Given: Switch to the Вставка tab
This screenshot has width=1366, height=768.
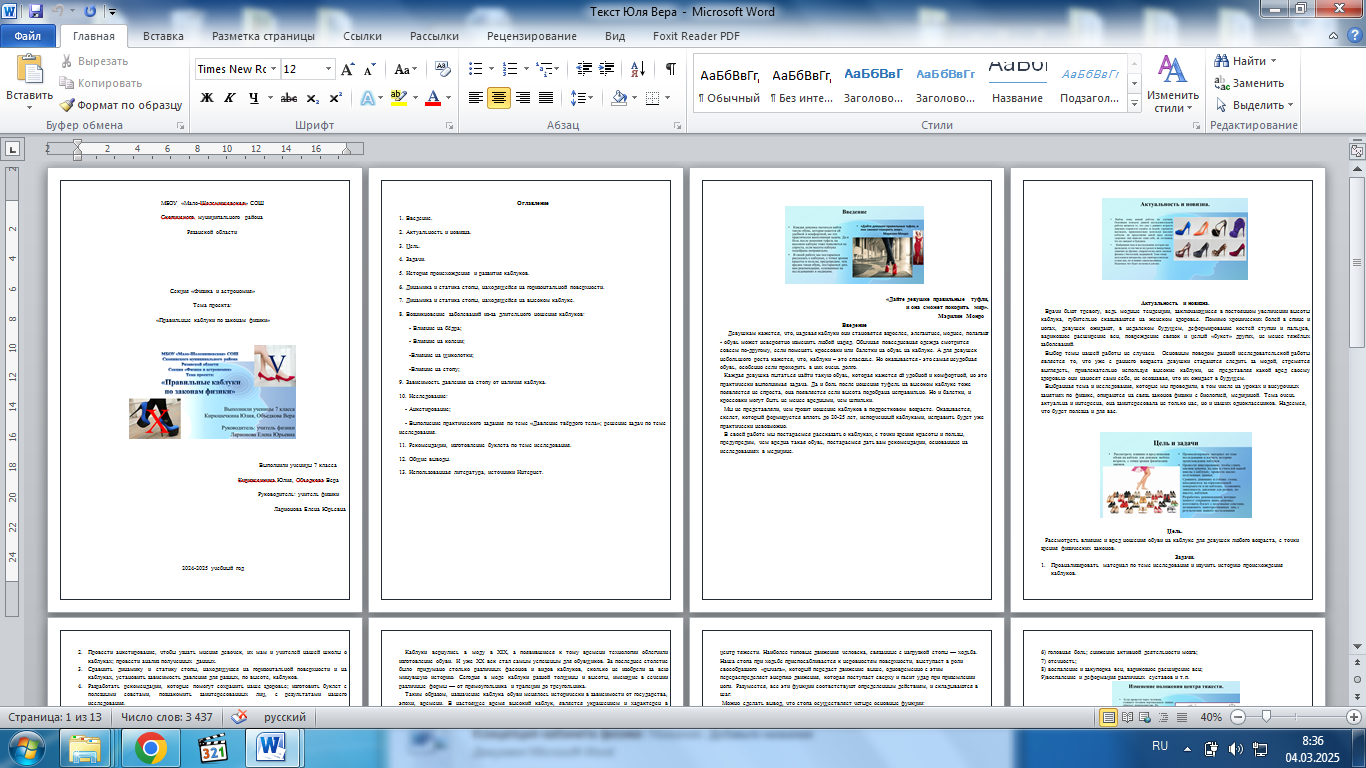Looking at the screenshot, I should click(163, 36).
